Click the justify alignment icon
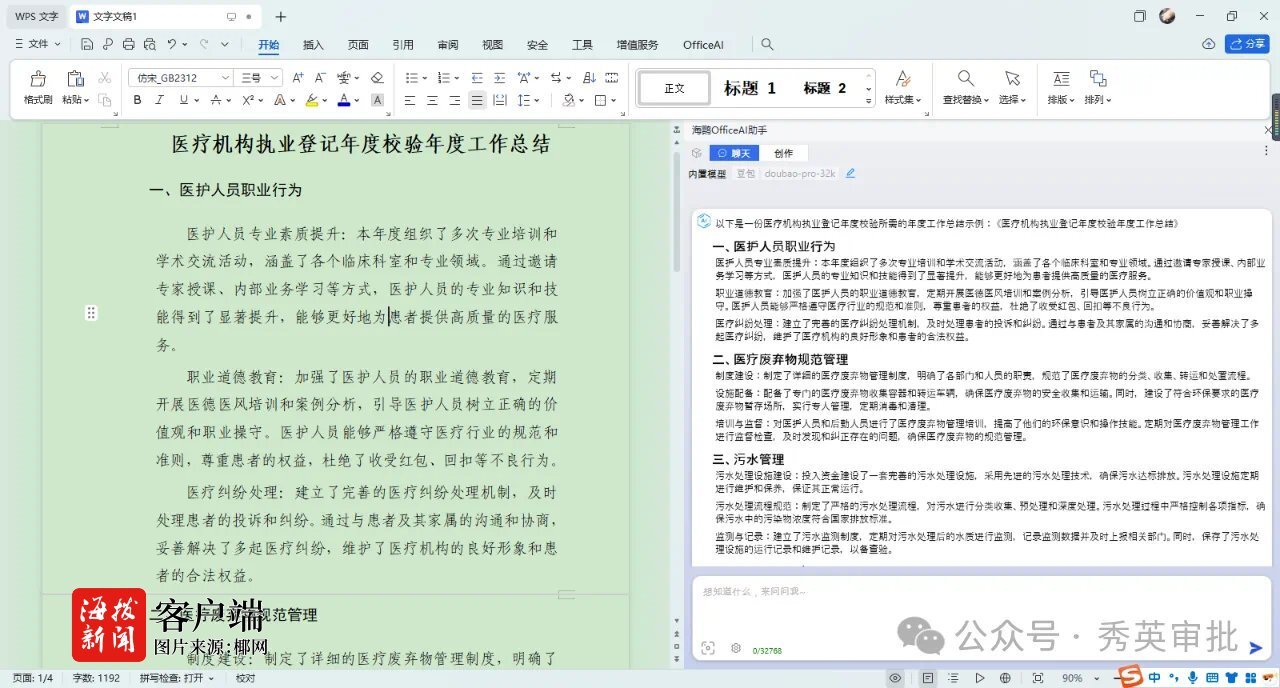This screenshot has height=688, width=1280. click(477, 100)
